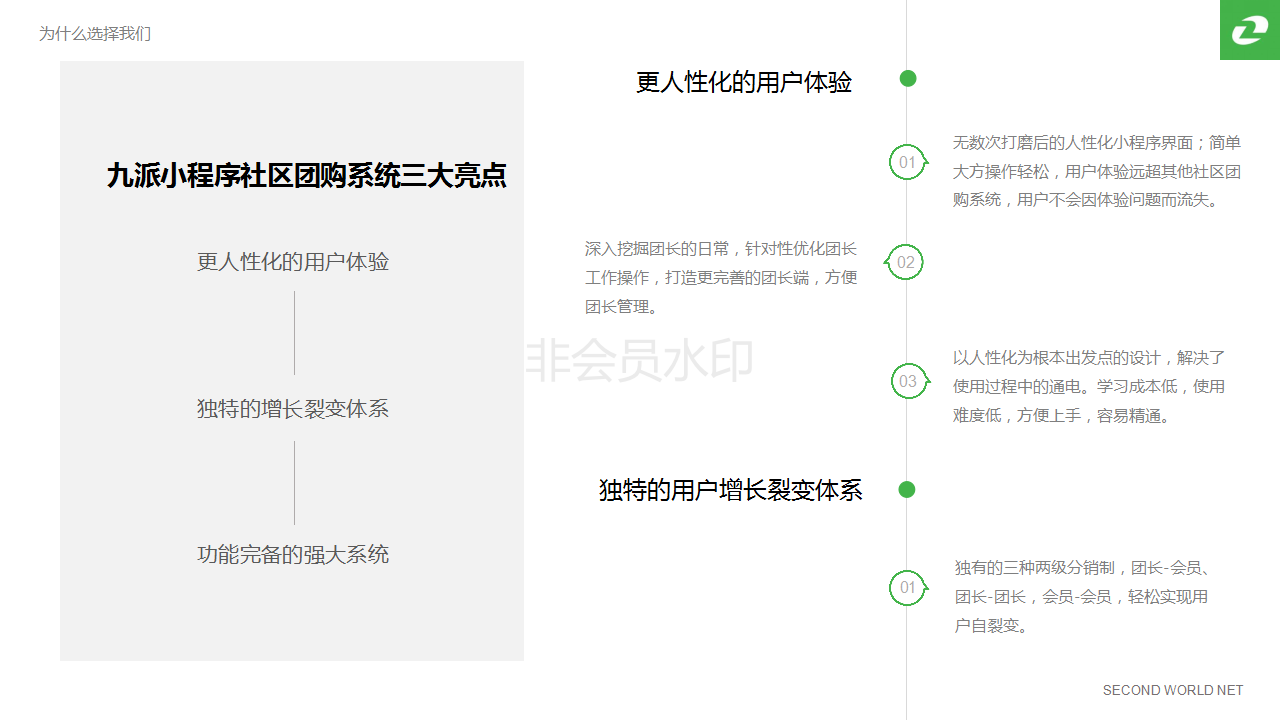Select 独特的增长裂变体系 in the gray panel
1280x720 pixels.
(293, 408)
